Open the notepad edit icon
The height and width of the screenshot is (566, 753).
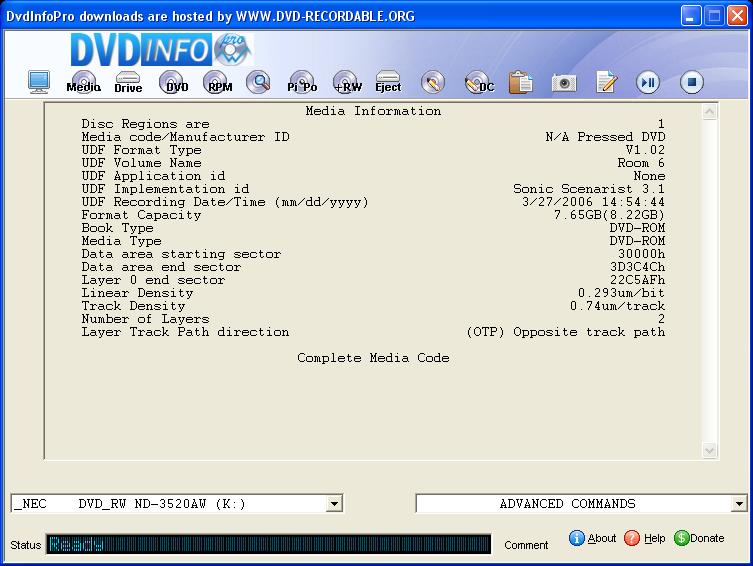click(607, 82)
